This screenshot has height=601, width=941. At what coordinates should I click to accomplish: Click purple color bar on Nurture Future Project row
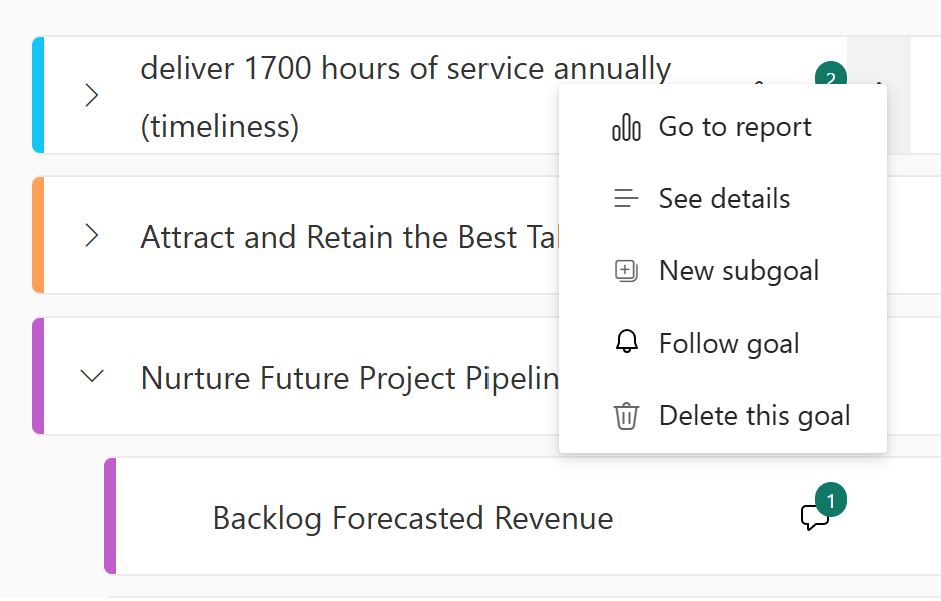[x=38, y=377]
